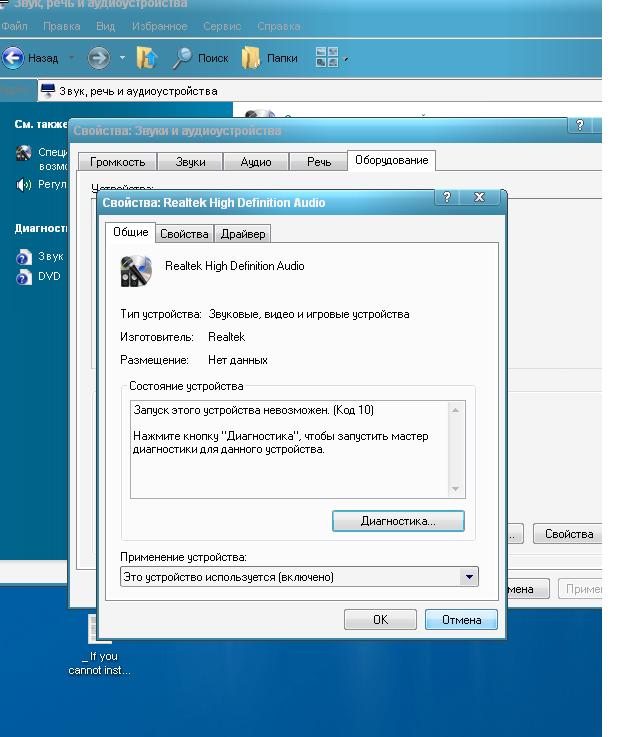Click the address bar showing Звук, речь и аудиоустройства
This screenshot has width=640, height=737.
(320, 91)
